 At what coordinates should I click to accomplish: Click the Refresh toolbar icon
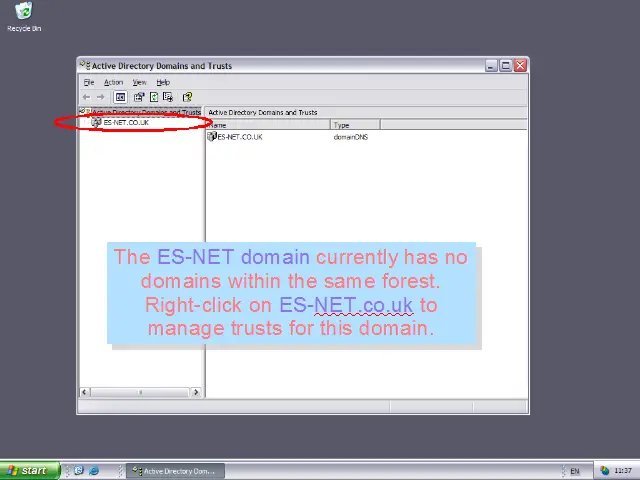tap(154, 97)
